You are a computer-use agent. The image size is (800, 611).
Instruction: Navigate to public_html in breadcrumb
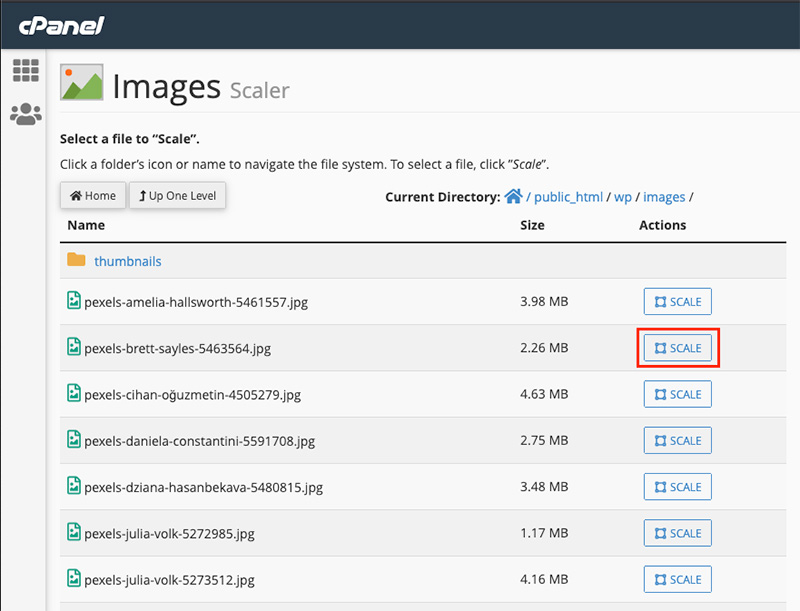click(x=567, y=197)
